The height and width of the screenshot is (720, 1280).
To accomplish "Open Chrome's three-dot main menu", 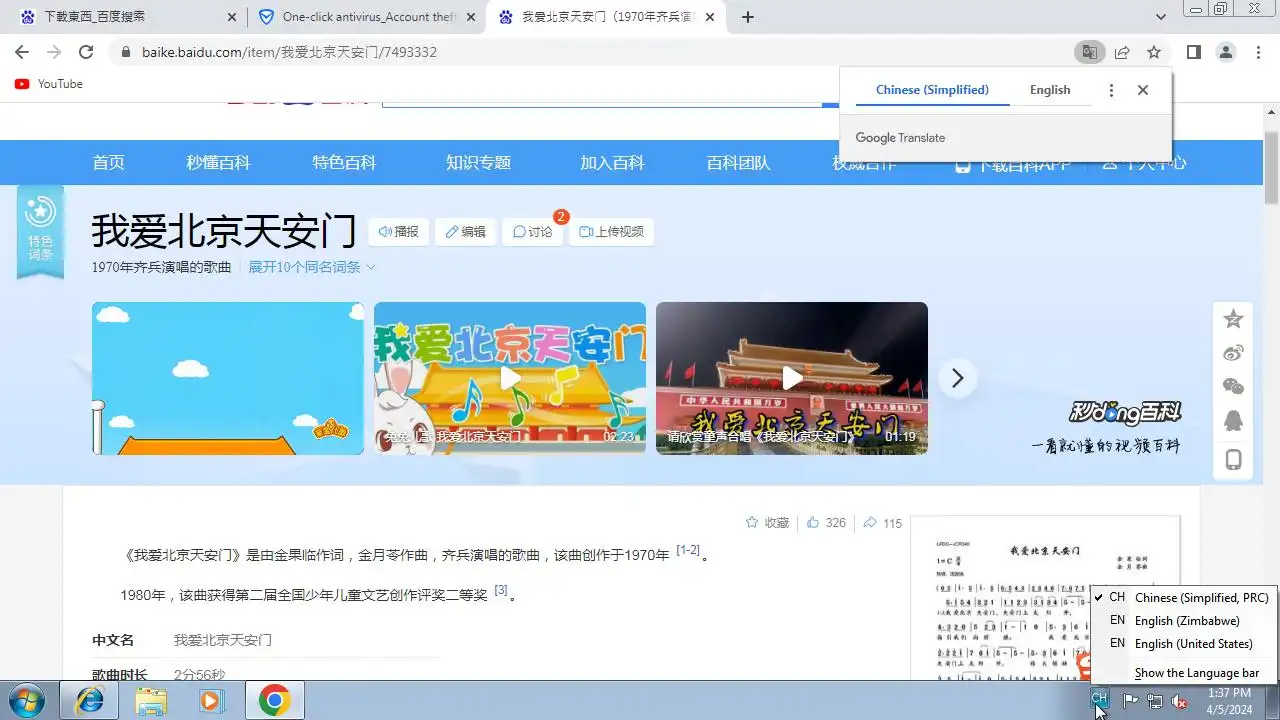I will (x=1258, y=52).
